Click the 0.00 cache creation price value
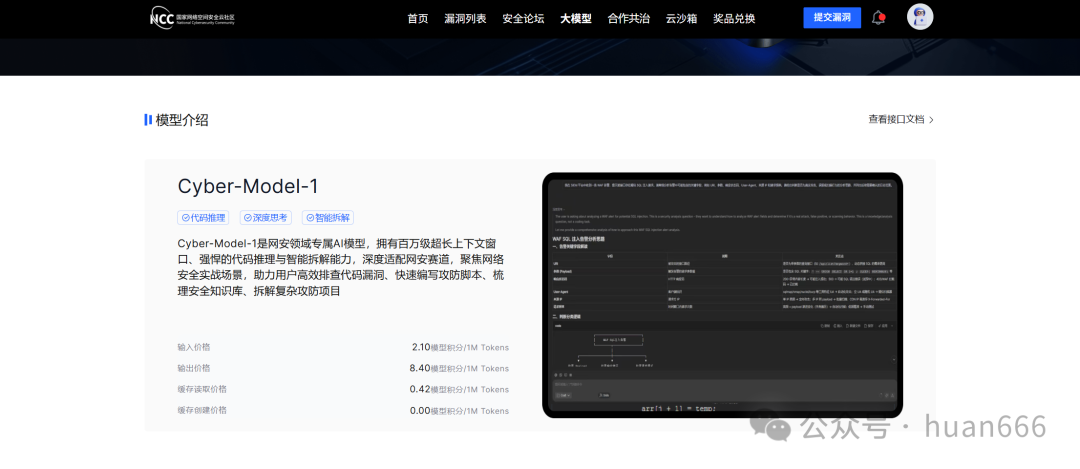This screenshot has height=469, width=1080. (x=419, y=410)
